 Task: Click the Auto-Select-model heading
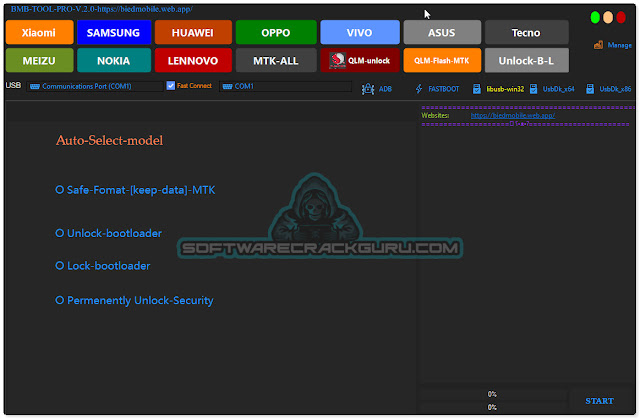click(x=109, y=140)
